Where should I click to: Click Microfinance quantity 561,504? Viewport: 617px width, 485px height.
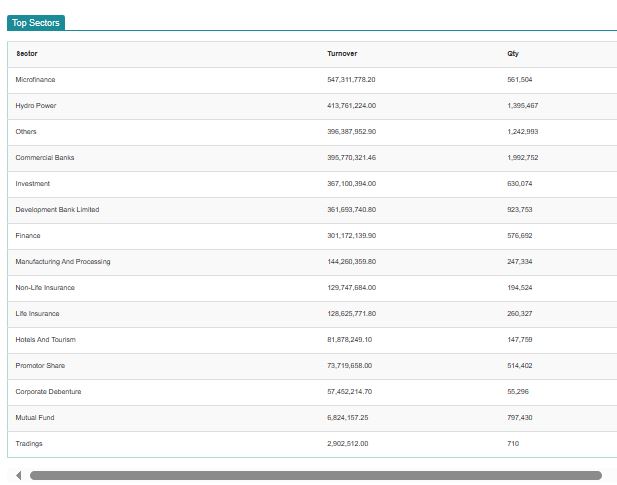[x=520, y=80]
